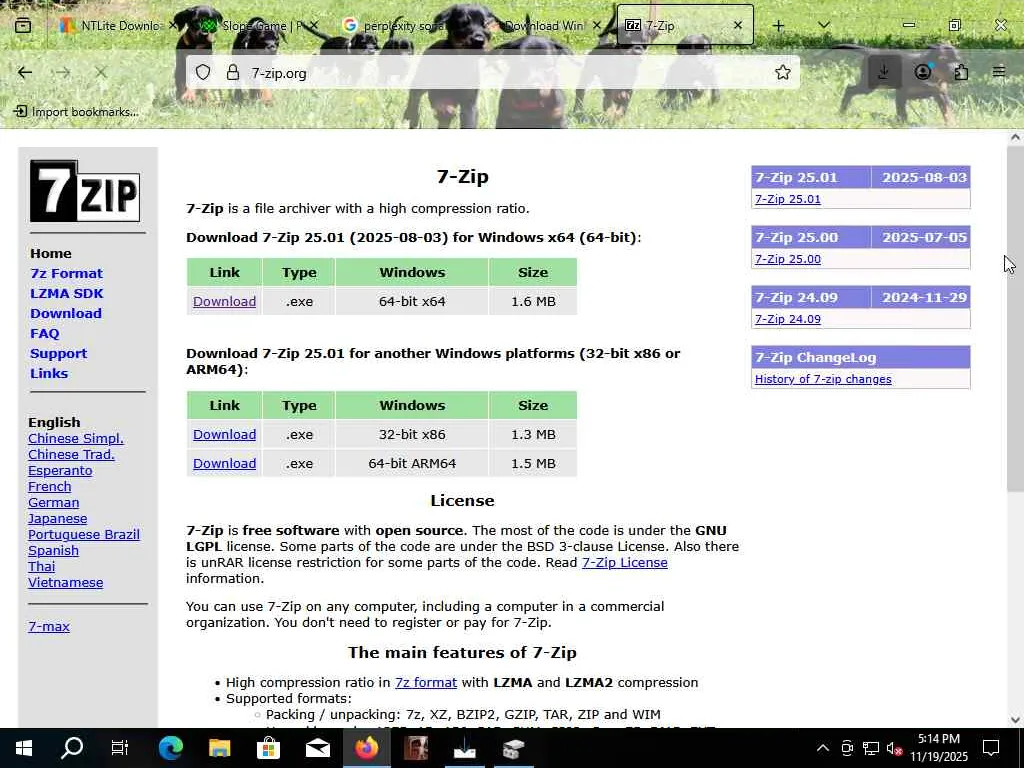The height and width of the screenshot is (768, 1024).
Task: Open the tracking protection shield icon
Action: pyautogui.click(x=203, y=72)
